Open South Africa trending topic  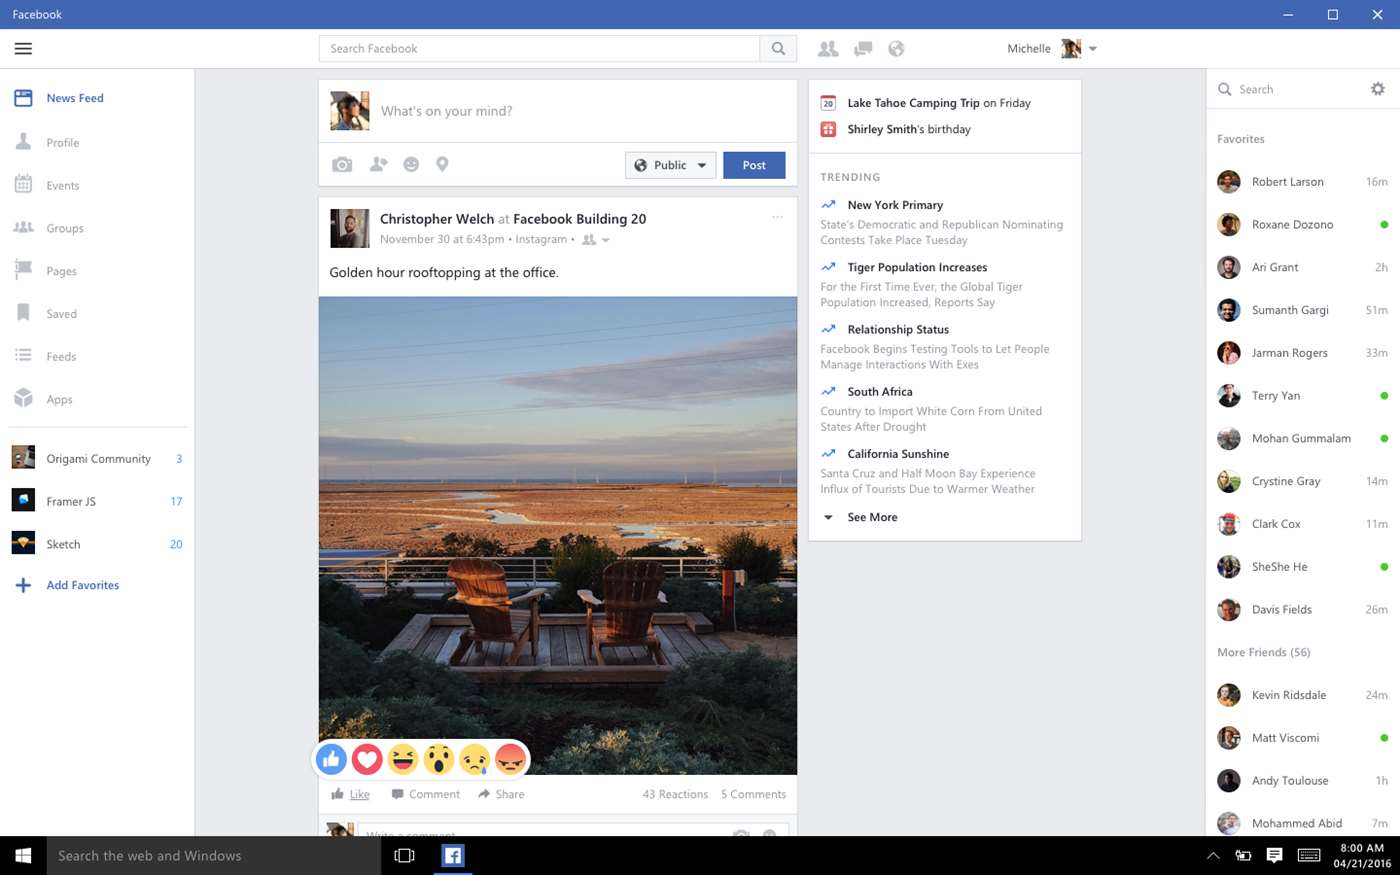tap(880, 391)
